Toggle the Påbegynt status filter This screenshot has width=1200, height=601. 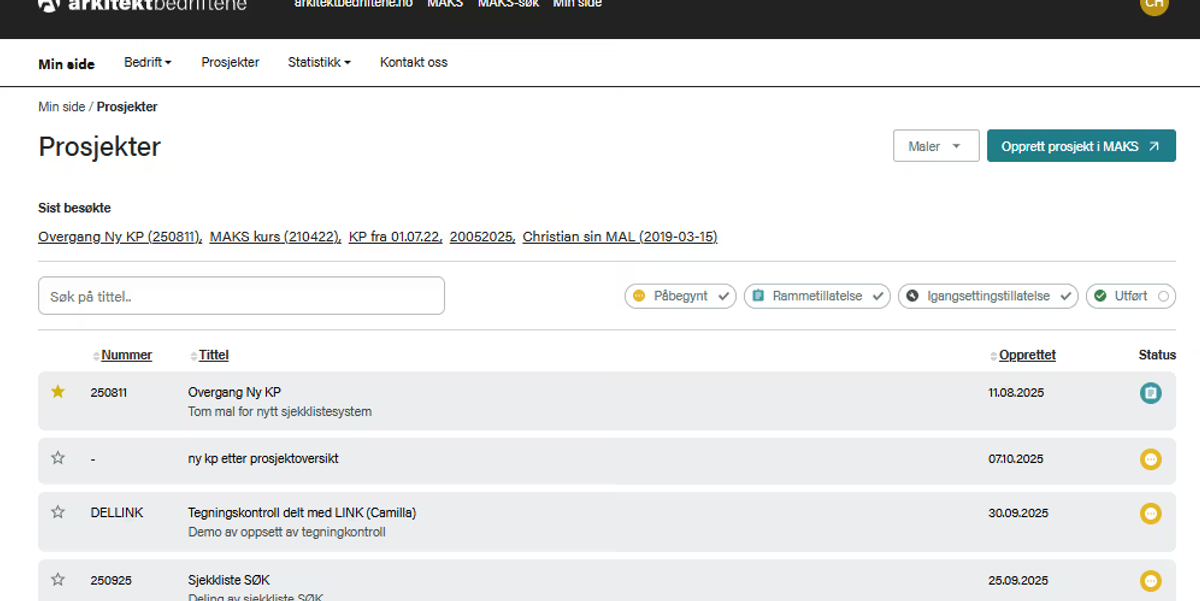tap(680, 296)
